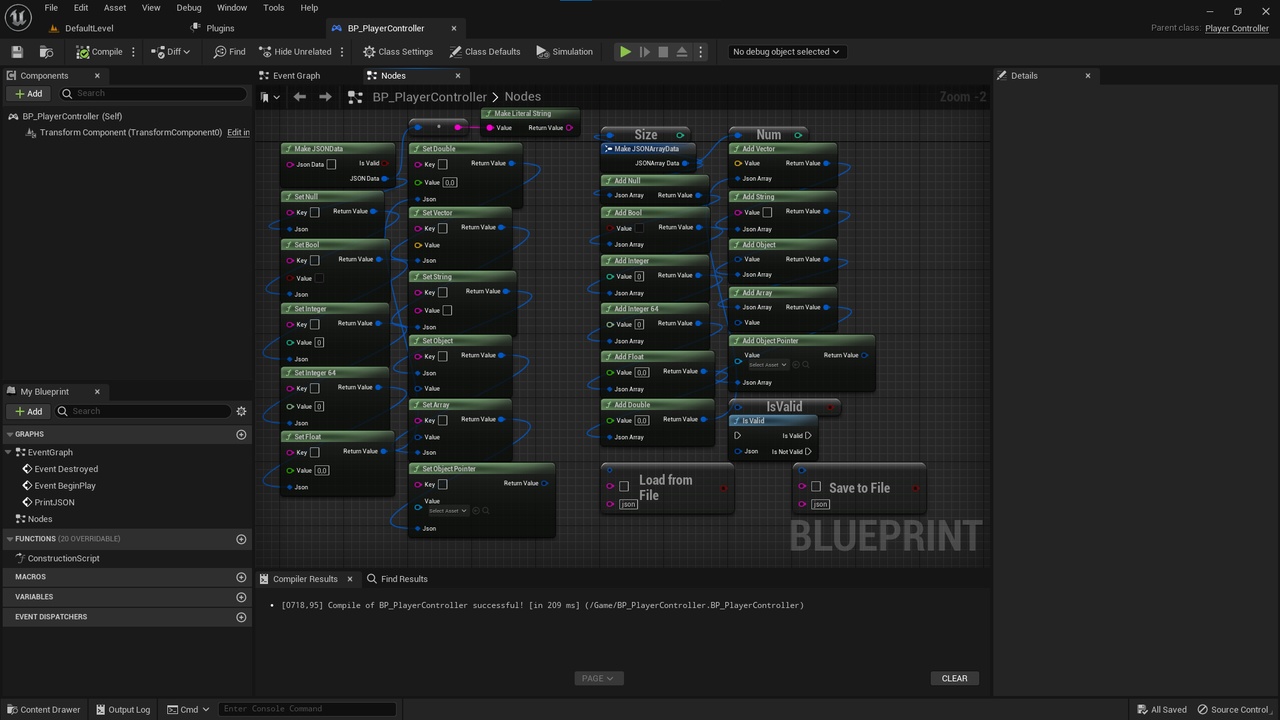Click Value field on Set Integer node

click(319, 342)
